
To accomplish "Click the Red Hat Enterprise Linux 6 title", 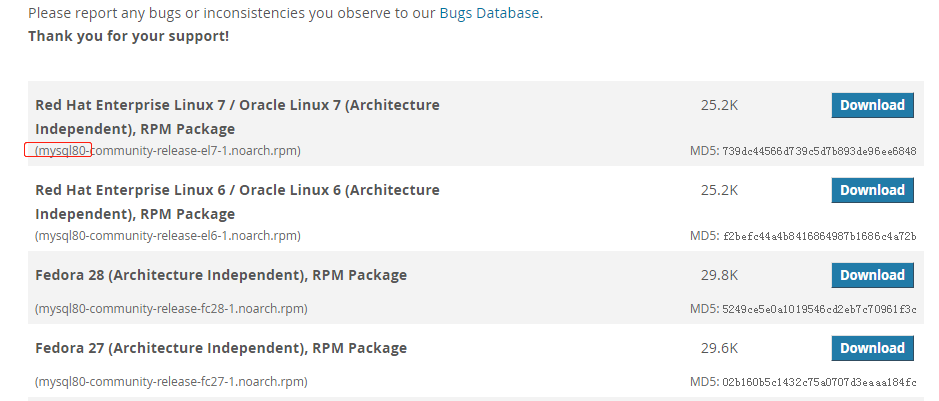I will pyautogui.click(x=237, y=202).
